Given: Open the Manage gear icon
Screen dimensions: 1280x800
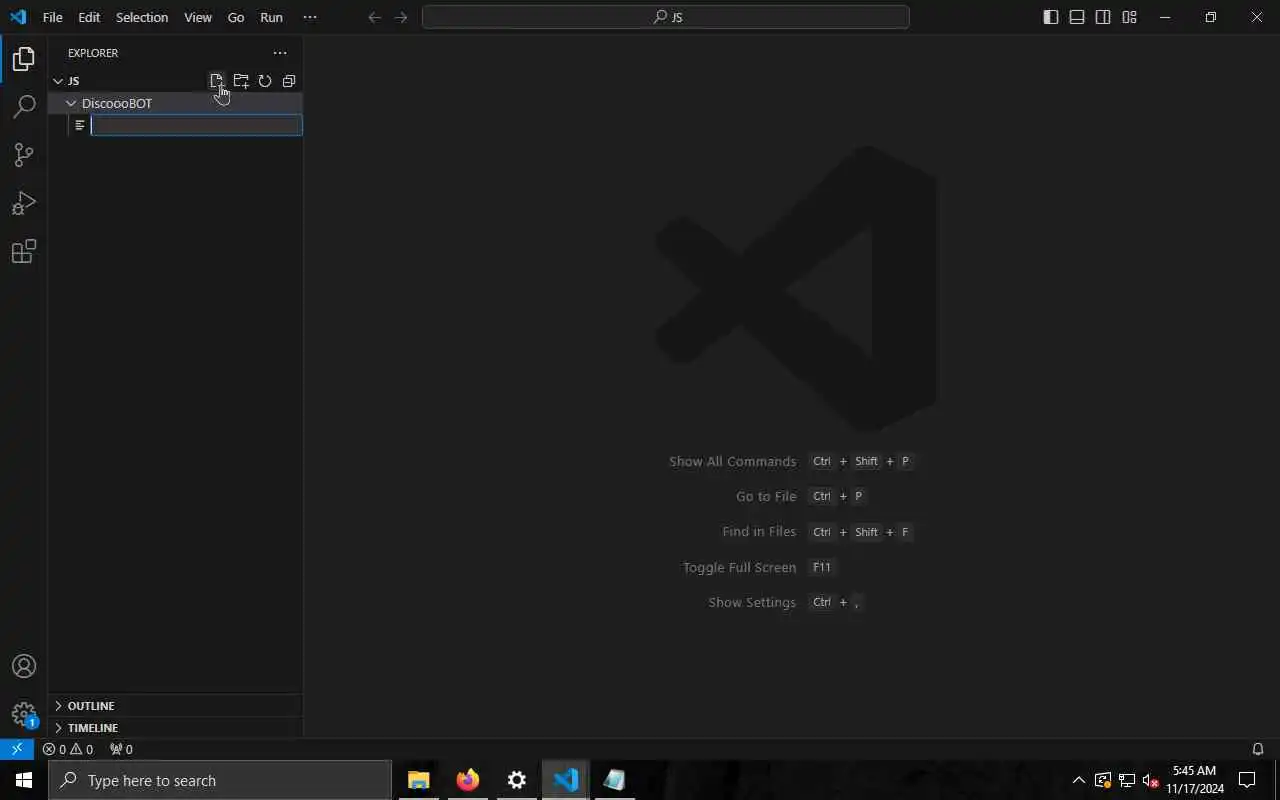Looking at the screenshot, I should (x=24, y=714).
